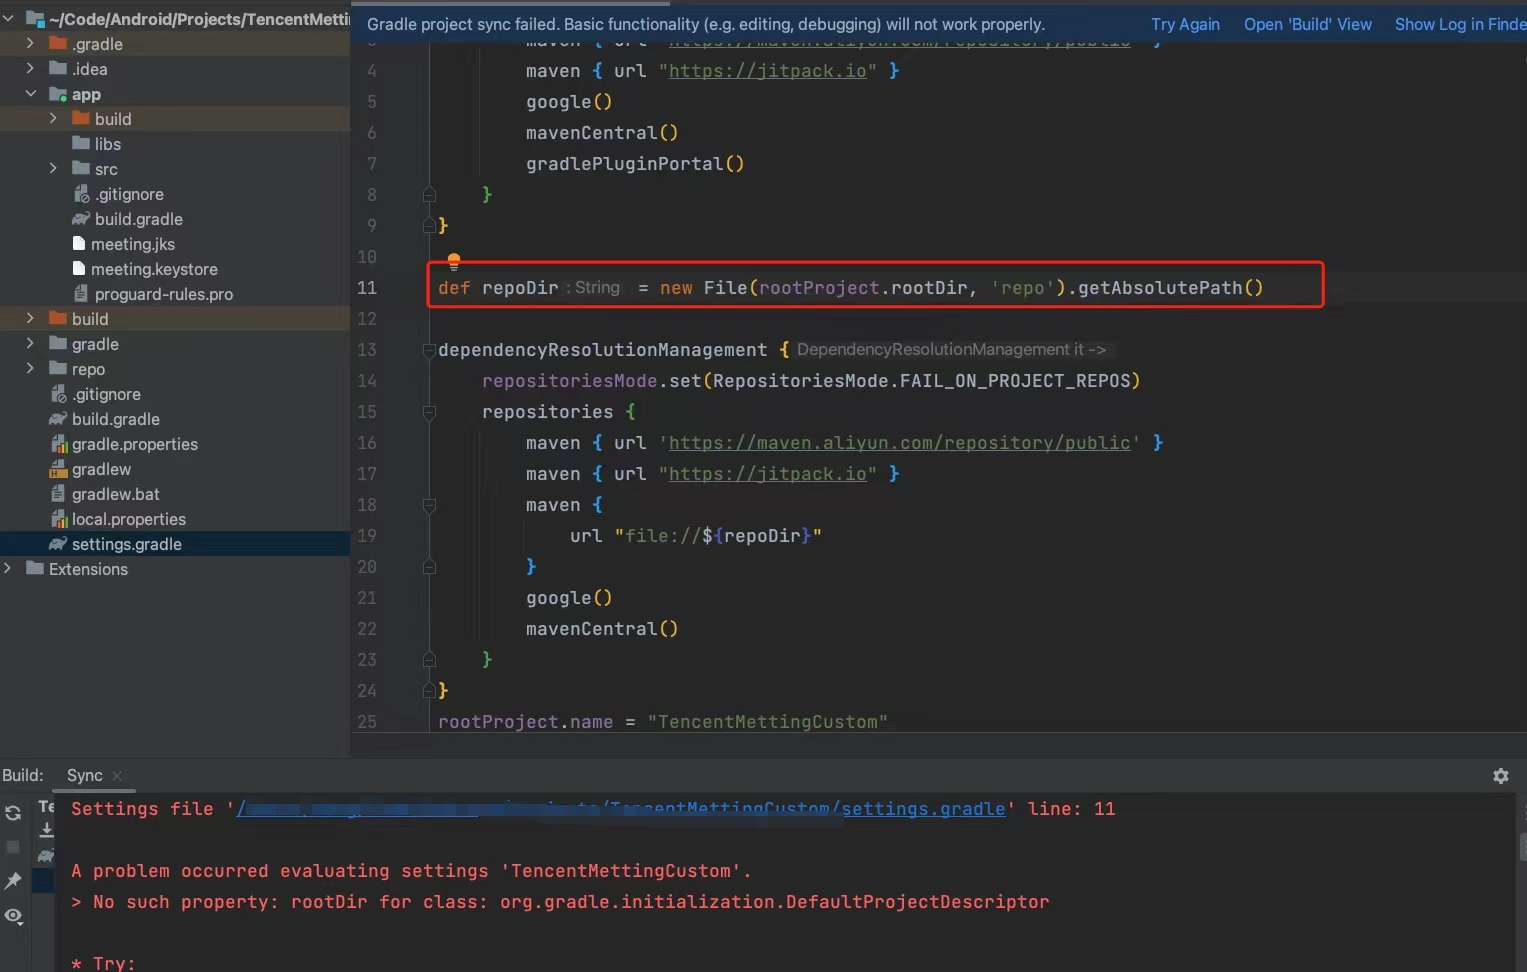The width and height of the screenshot is (1527, 972).
Task: Open the jitpack.io URL on line 4
Action: (768, 71)
